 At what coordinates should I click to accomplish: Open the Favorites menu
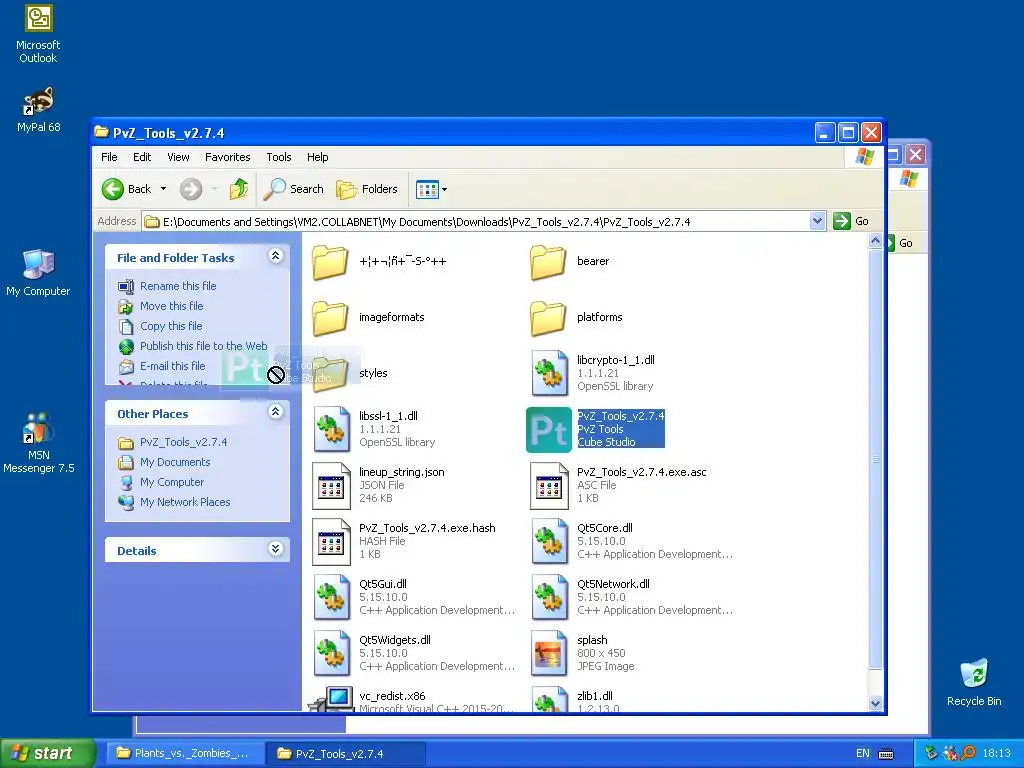(x=227, y=157)
